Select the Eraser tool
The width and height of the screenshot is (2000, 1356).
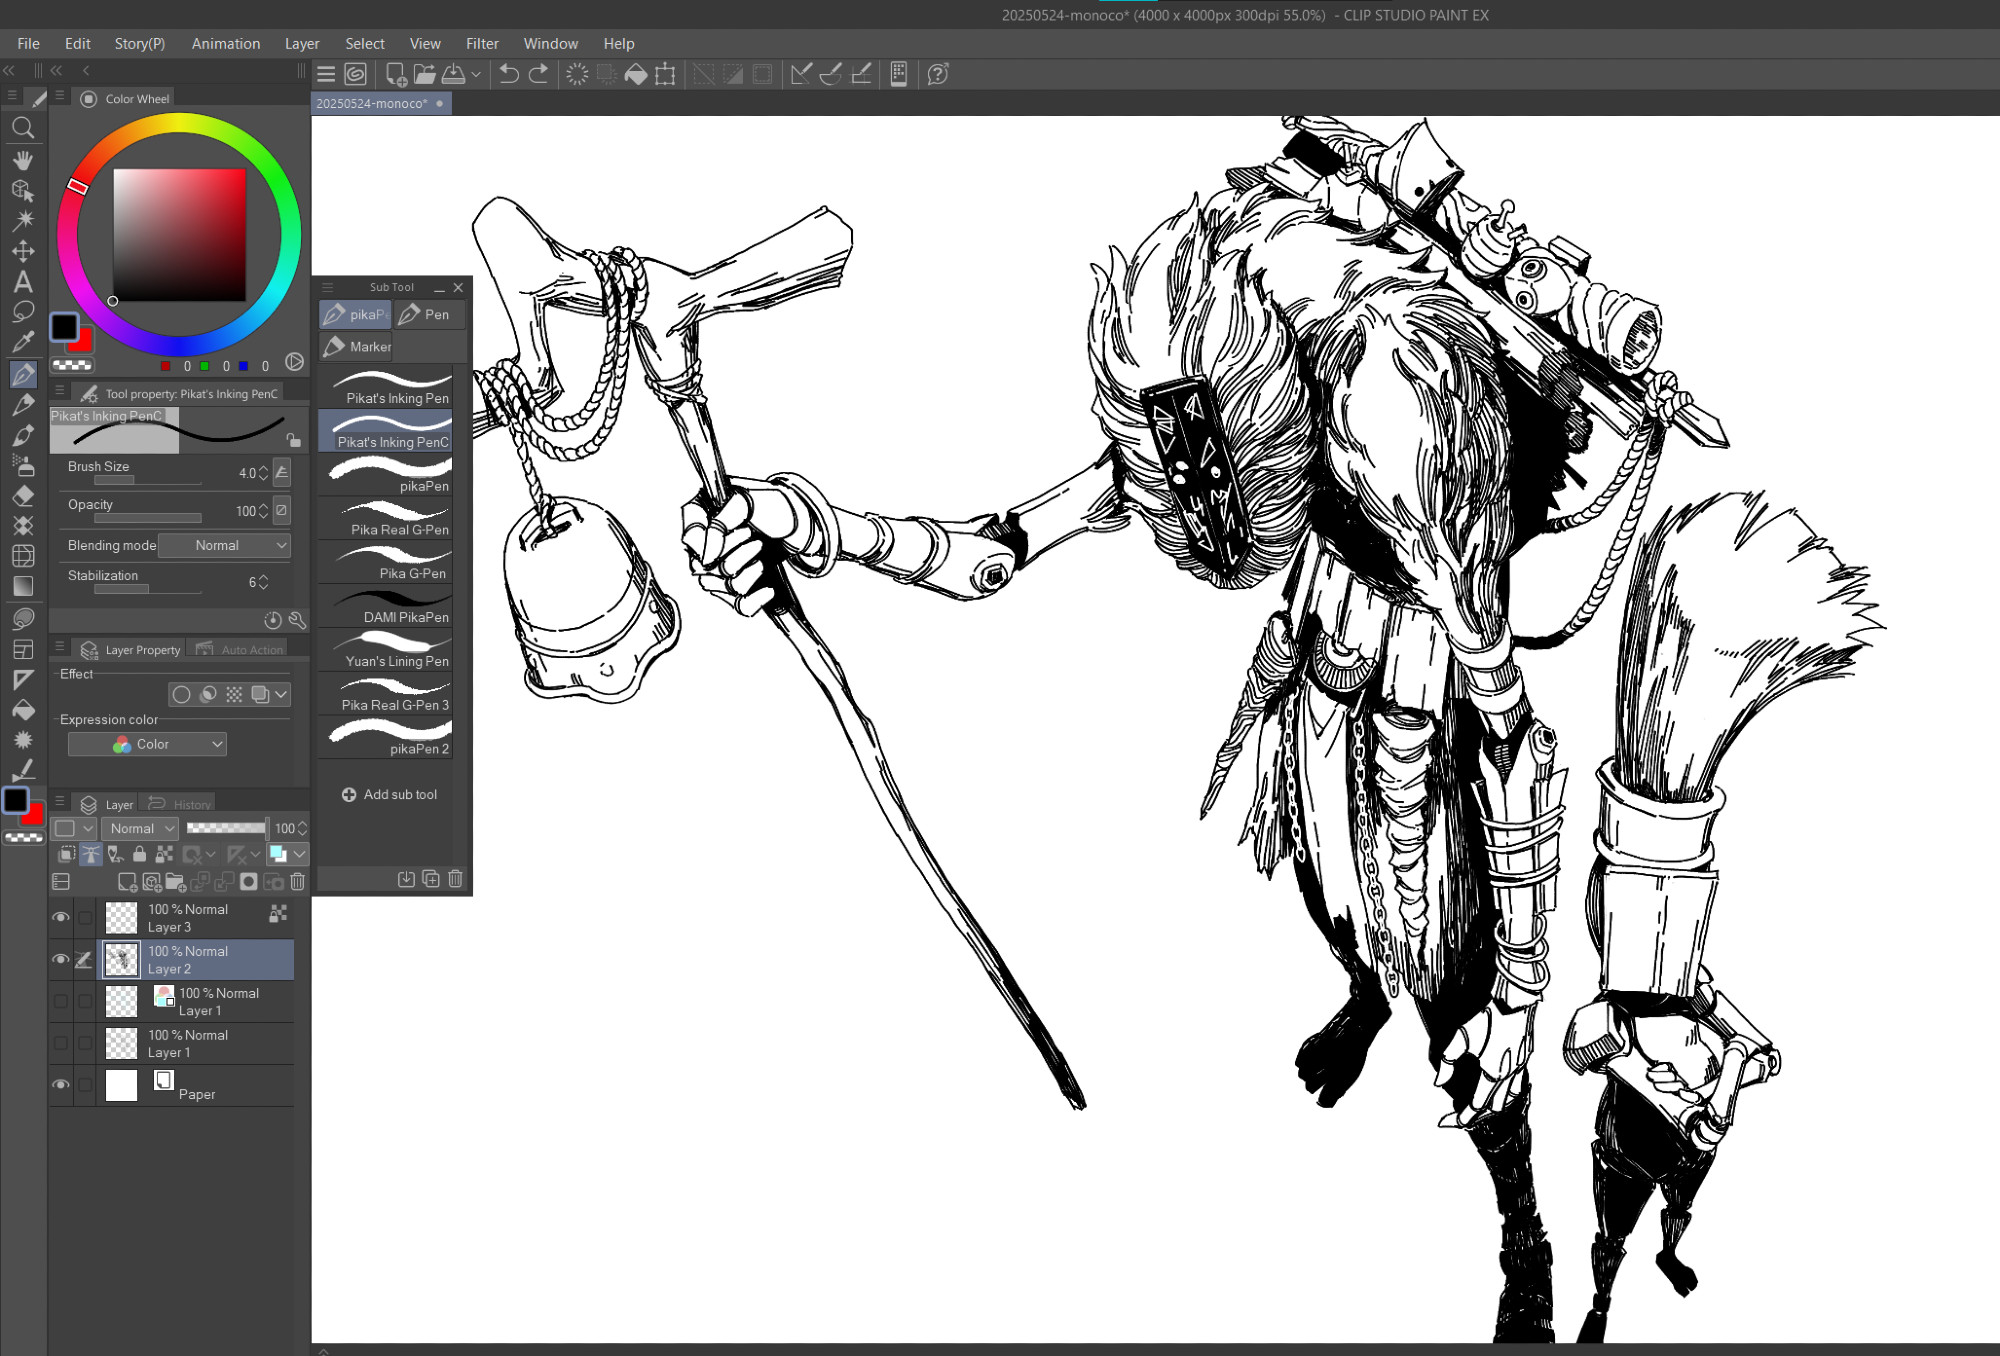[x=23, y=496]
